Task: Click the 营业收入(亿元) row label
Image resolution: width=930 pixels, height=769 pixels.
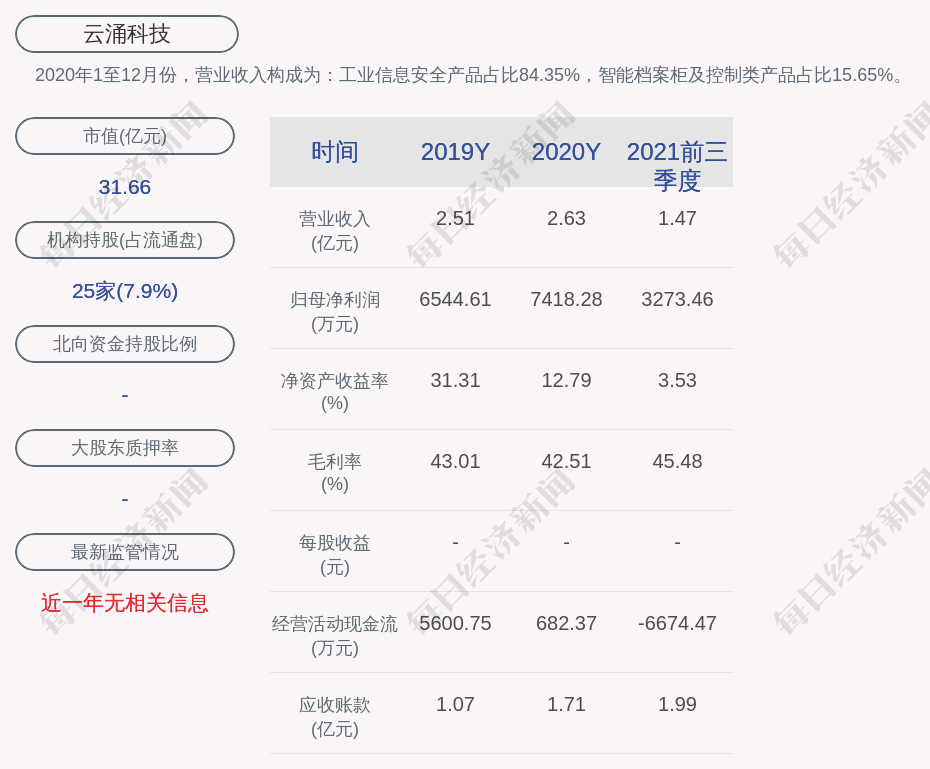Action: click(x=335, y=231)
